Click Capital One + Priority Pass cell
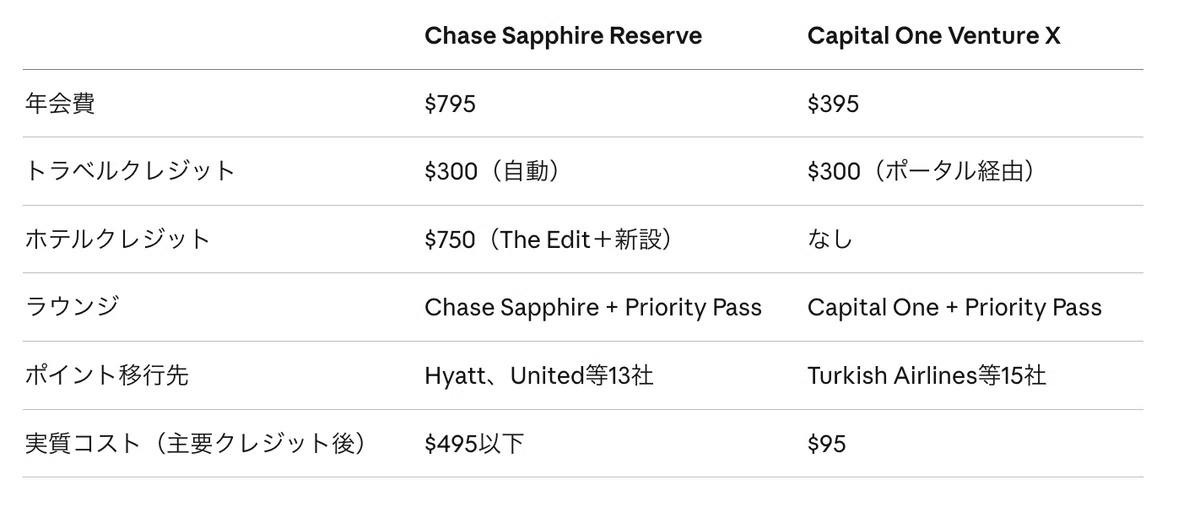 pos(955,307)
